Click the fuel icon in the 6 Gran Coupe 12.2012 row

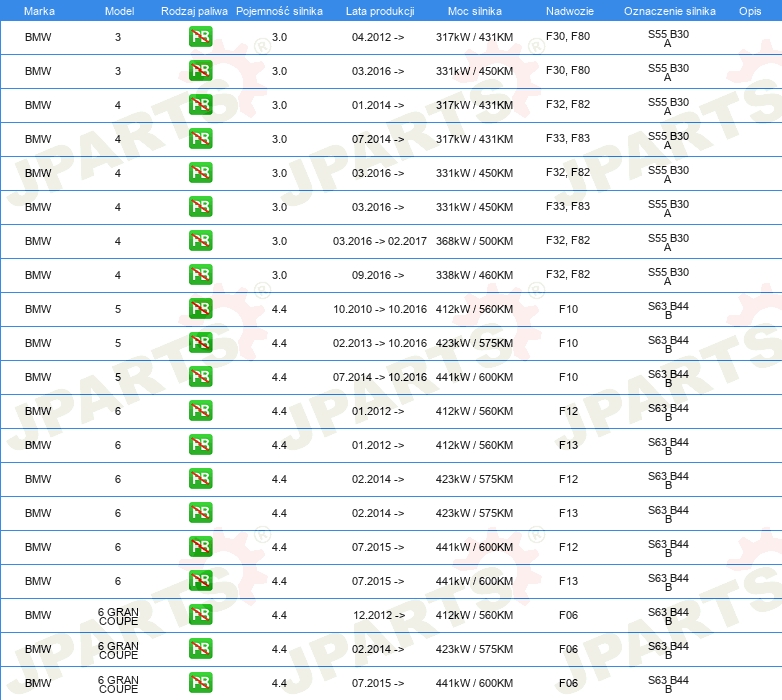[200, 615]
